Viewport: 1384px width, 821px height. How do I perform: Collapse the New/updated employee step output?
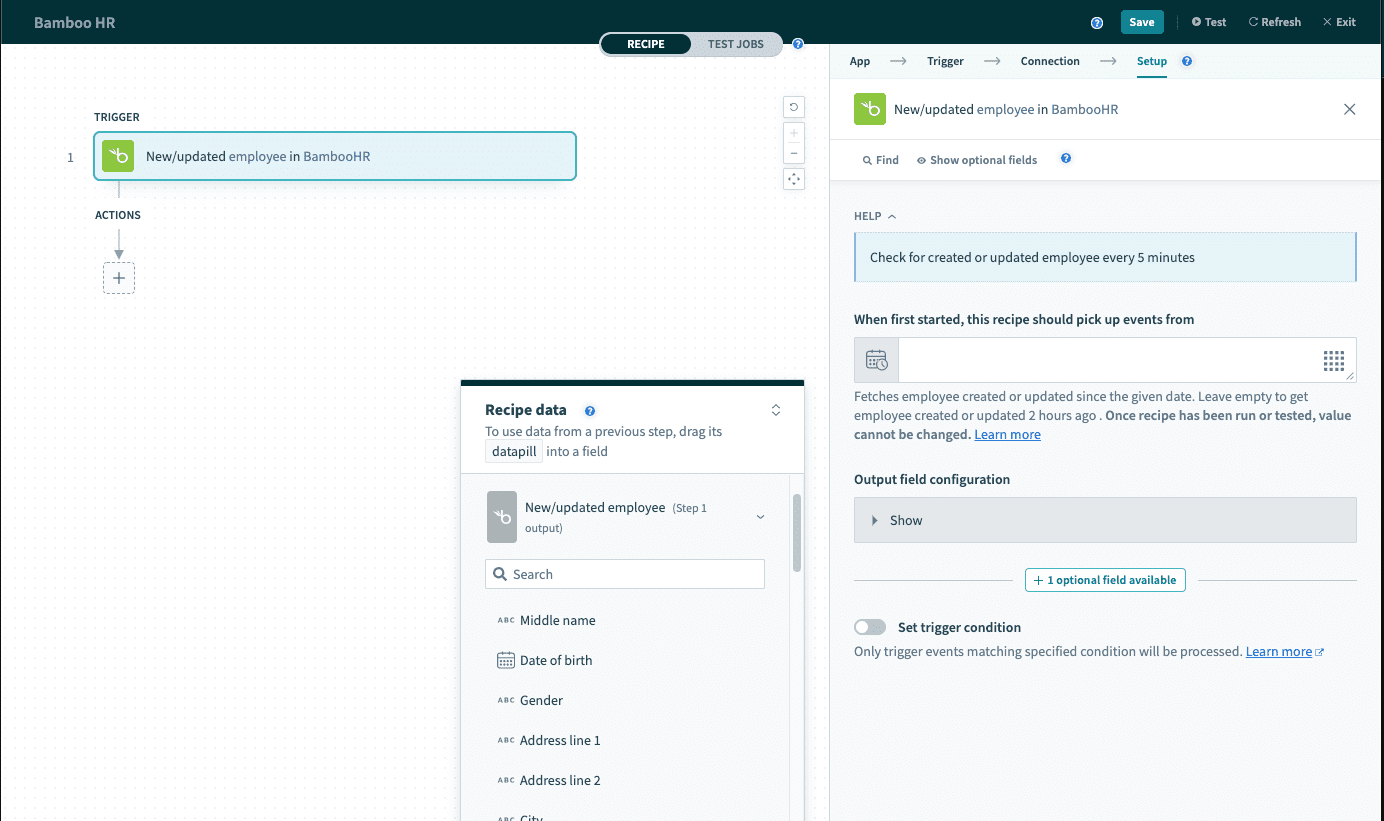[x=760, y=517]
